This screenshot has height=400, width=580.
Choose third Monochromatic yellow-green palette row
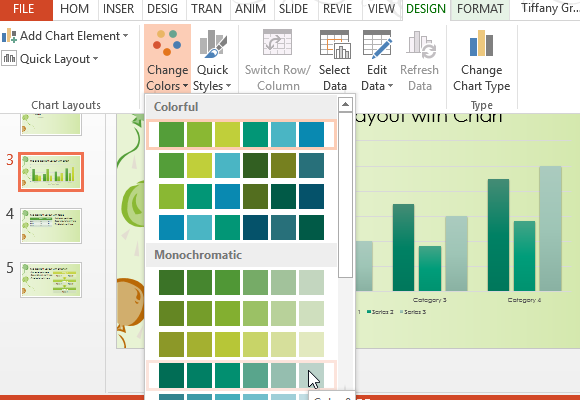point(241,344)
